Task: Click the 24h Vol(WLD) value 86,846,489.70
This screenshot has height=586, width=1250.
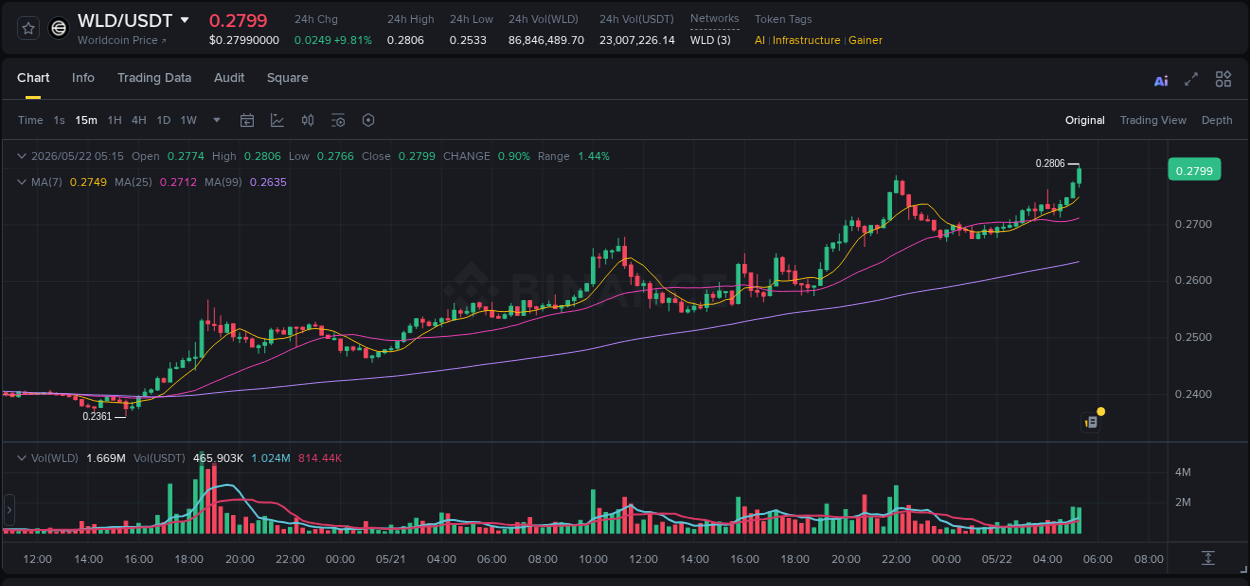Action: [x=546, y=40]
